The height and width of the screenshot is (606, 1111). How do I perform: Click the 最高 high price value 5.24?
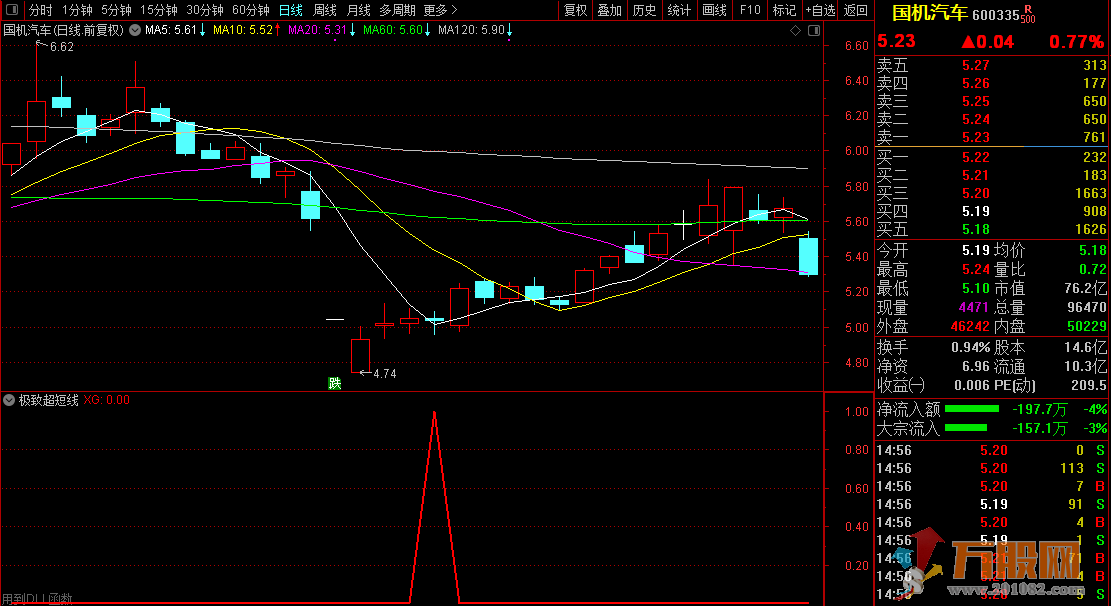click(976, 269)
